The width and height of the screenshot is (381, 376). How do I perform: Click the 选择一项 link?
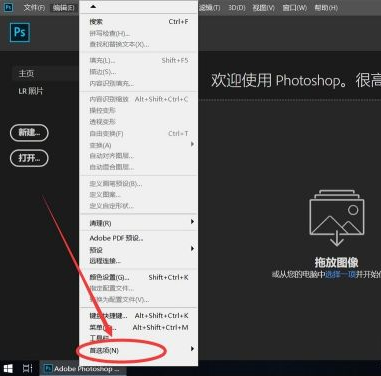point(340,274)
